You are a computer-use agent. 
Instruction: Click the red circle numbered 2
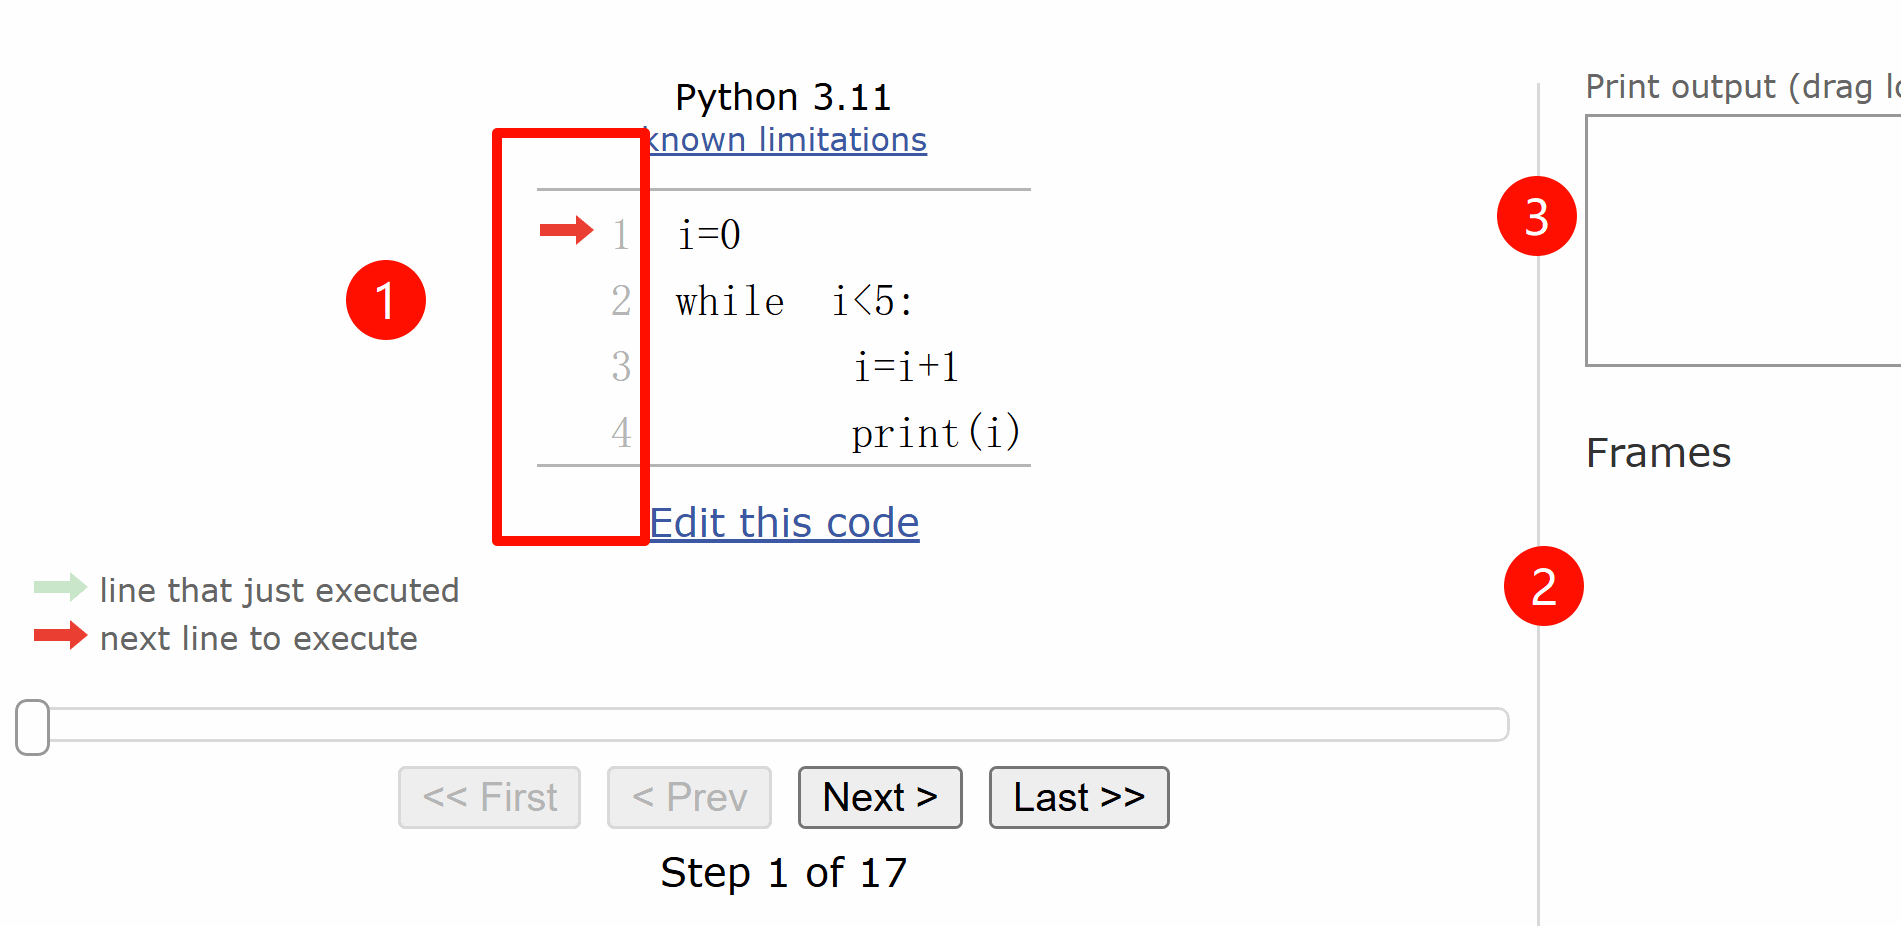(x=1543, y=586)
